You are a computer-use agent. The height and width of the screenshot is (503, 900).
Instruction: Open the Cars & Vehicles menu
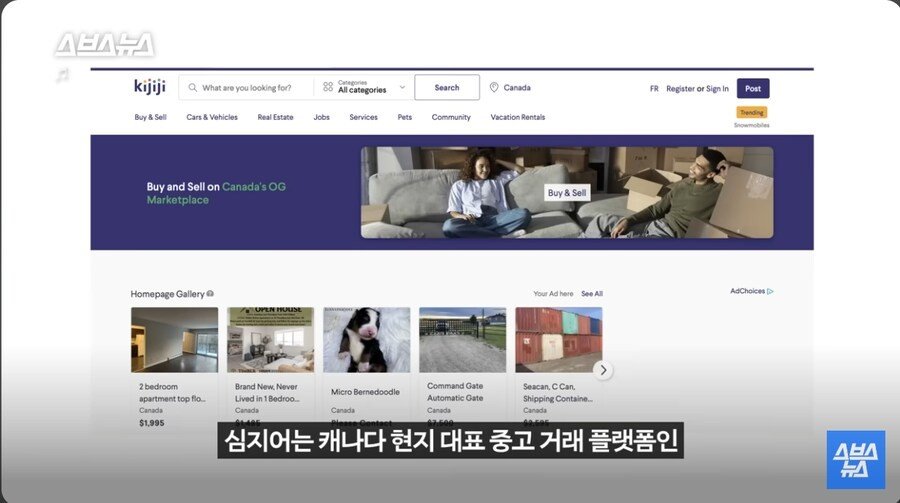(212, 117)
